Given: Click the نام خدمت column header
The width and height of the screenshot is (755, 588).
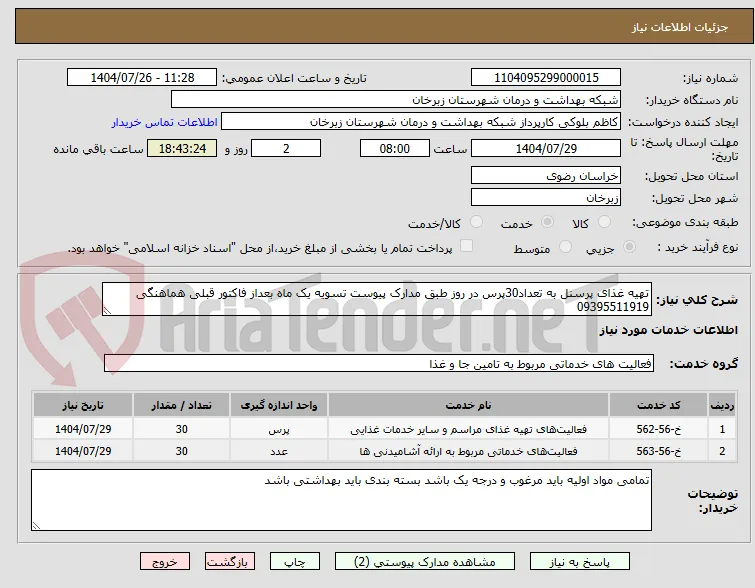Looking at the screenshot, I should coord(468,405).
